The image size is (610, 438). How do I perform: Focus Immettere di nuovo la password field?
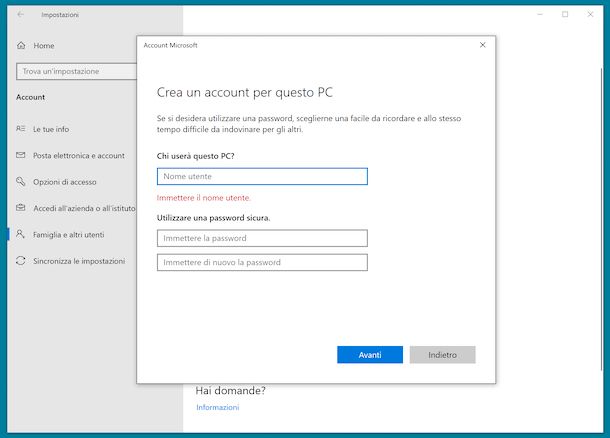pos(262,262)
